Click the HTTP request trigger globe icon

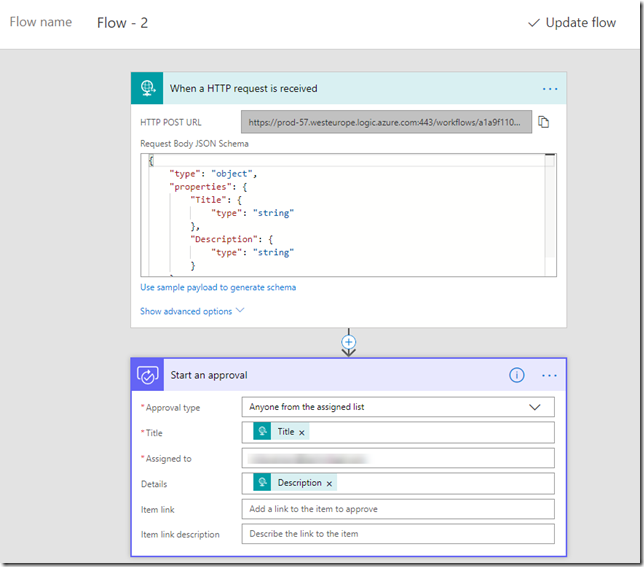147,88
